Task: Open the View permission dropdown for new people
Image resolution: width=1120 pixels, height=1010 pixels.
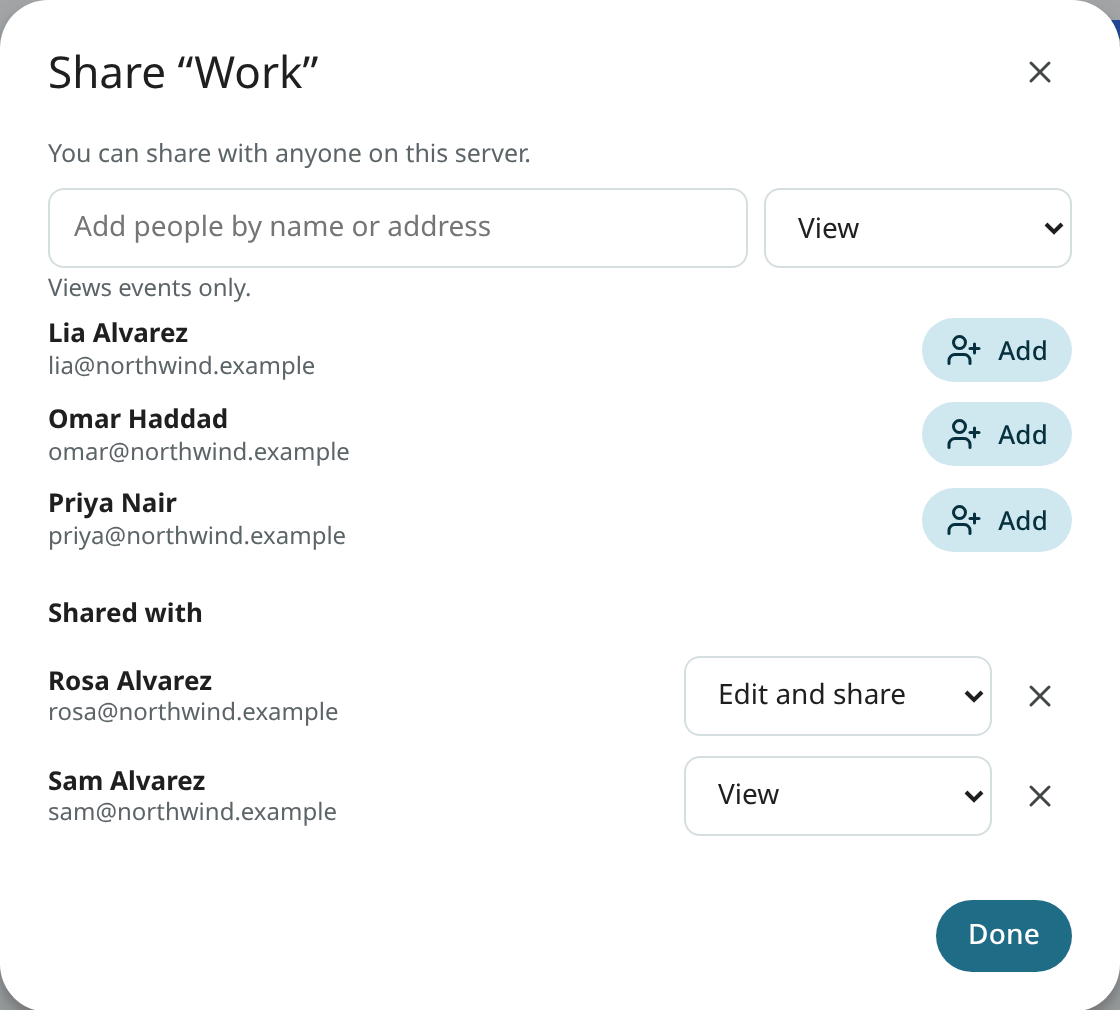Action: click(917, 228)
